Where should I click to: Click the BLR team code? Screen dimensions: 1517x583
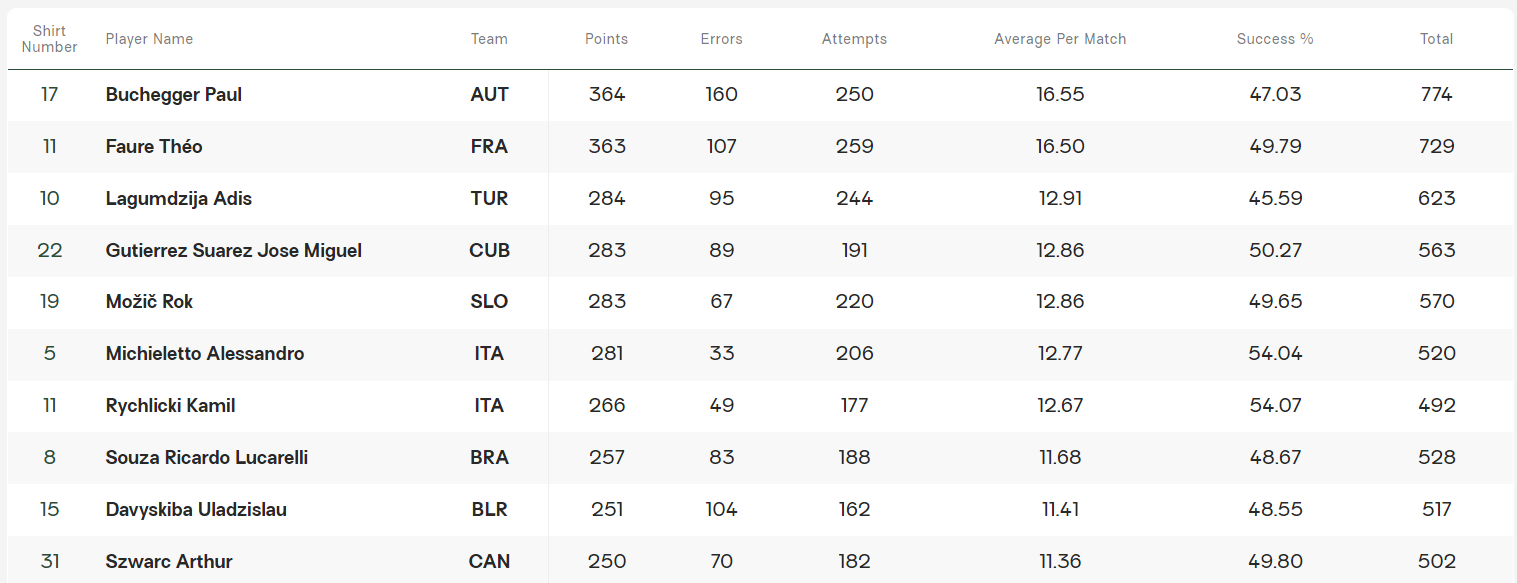click(x=489, y=510)
